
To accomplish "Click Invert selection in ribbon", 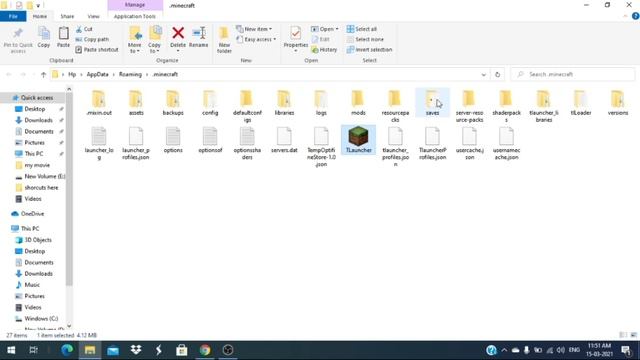I will point(369,49).
